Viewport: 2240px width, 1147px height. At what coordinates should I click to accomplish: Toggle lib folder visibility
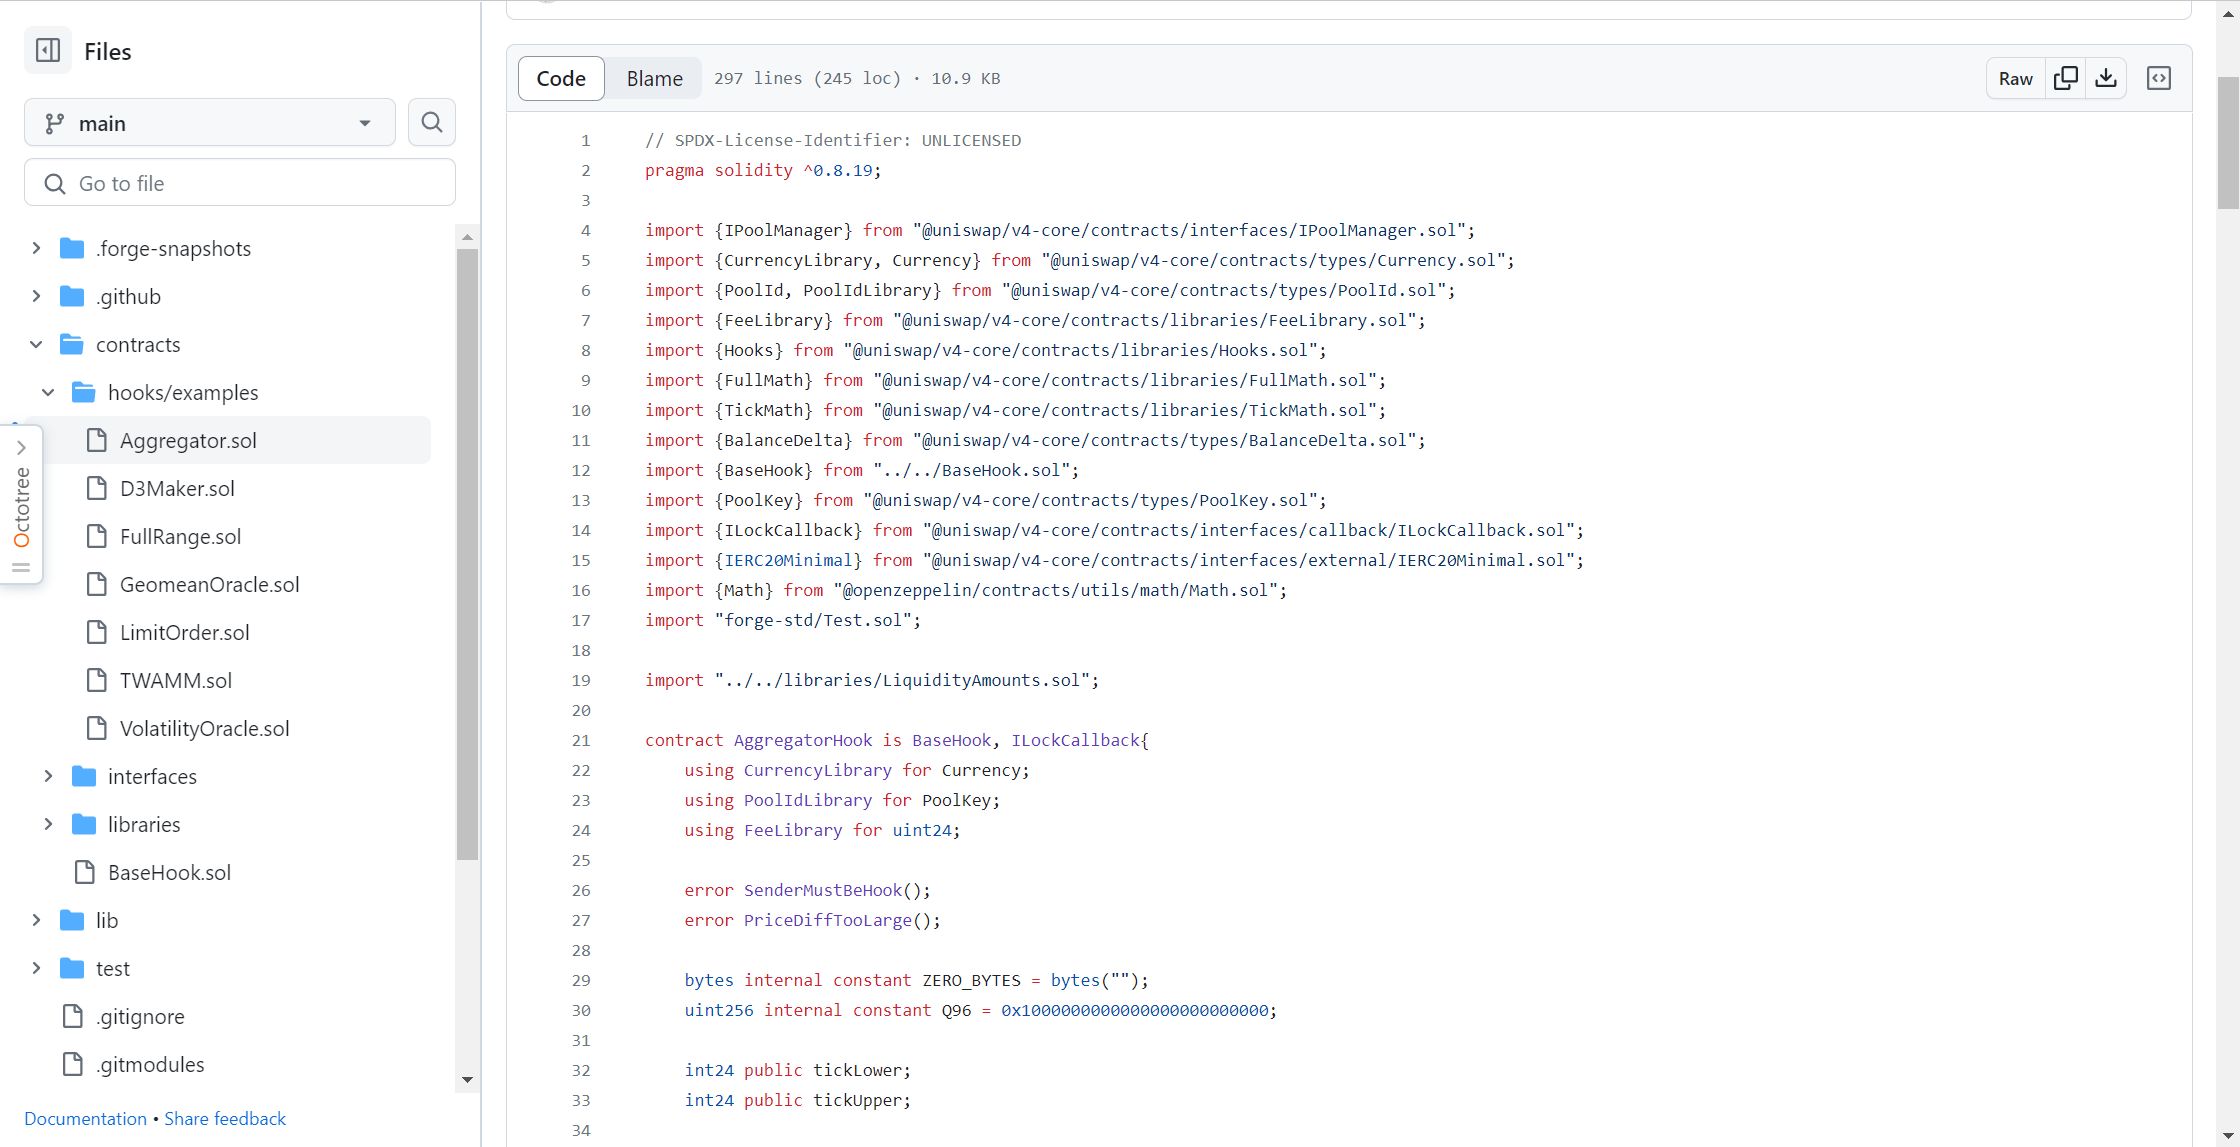coord(35,920)
